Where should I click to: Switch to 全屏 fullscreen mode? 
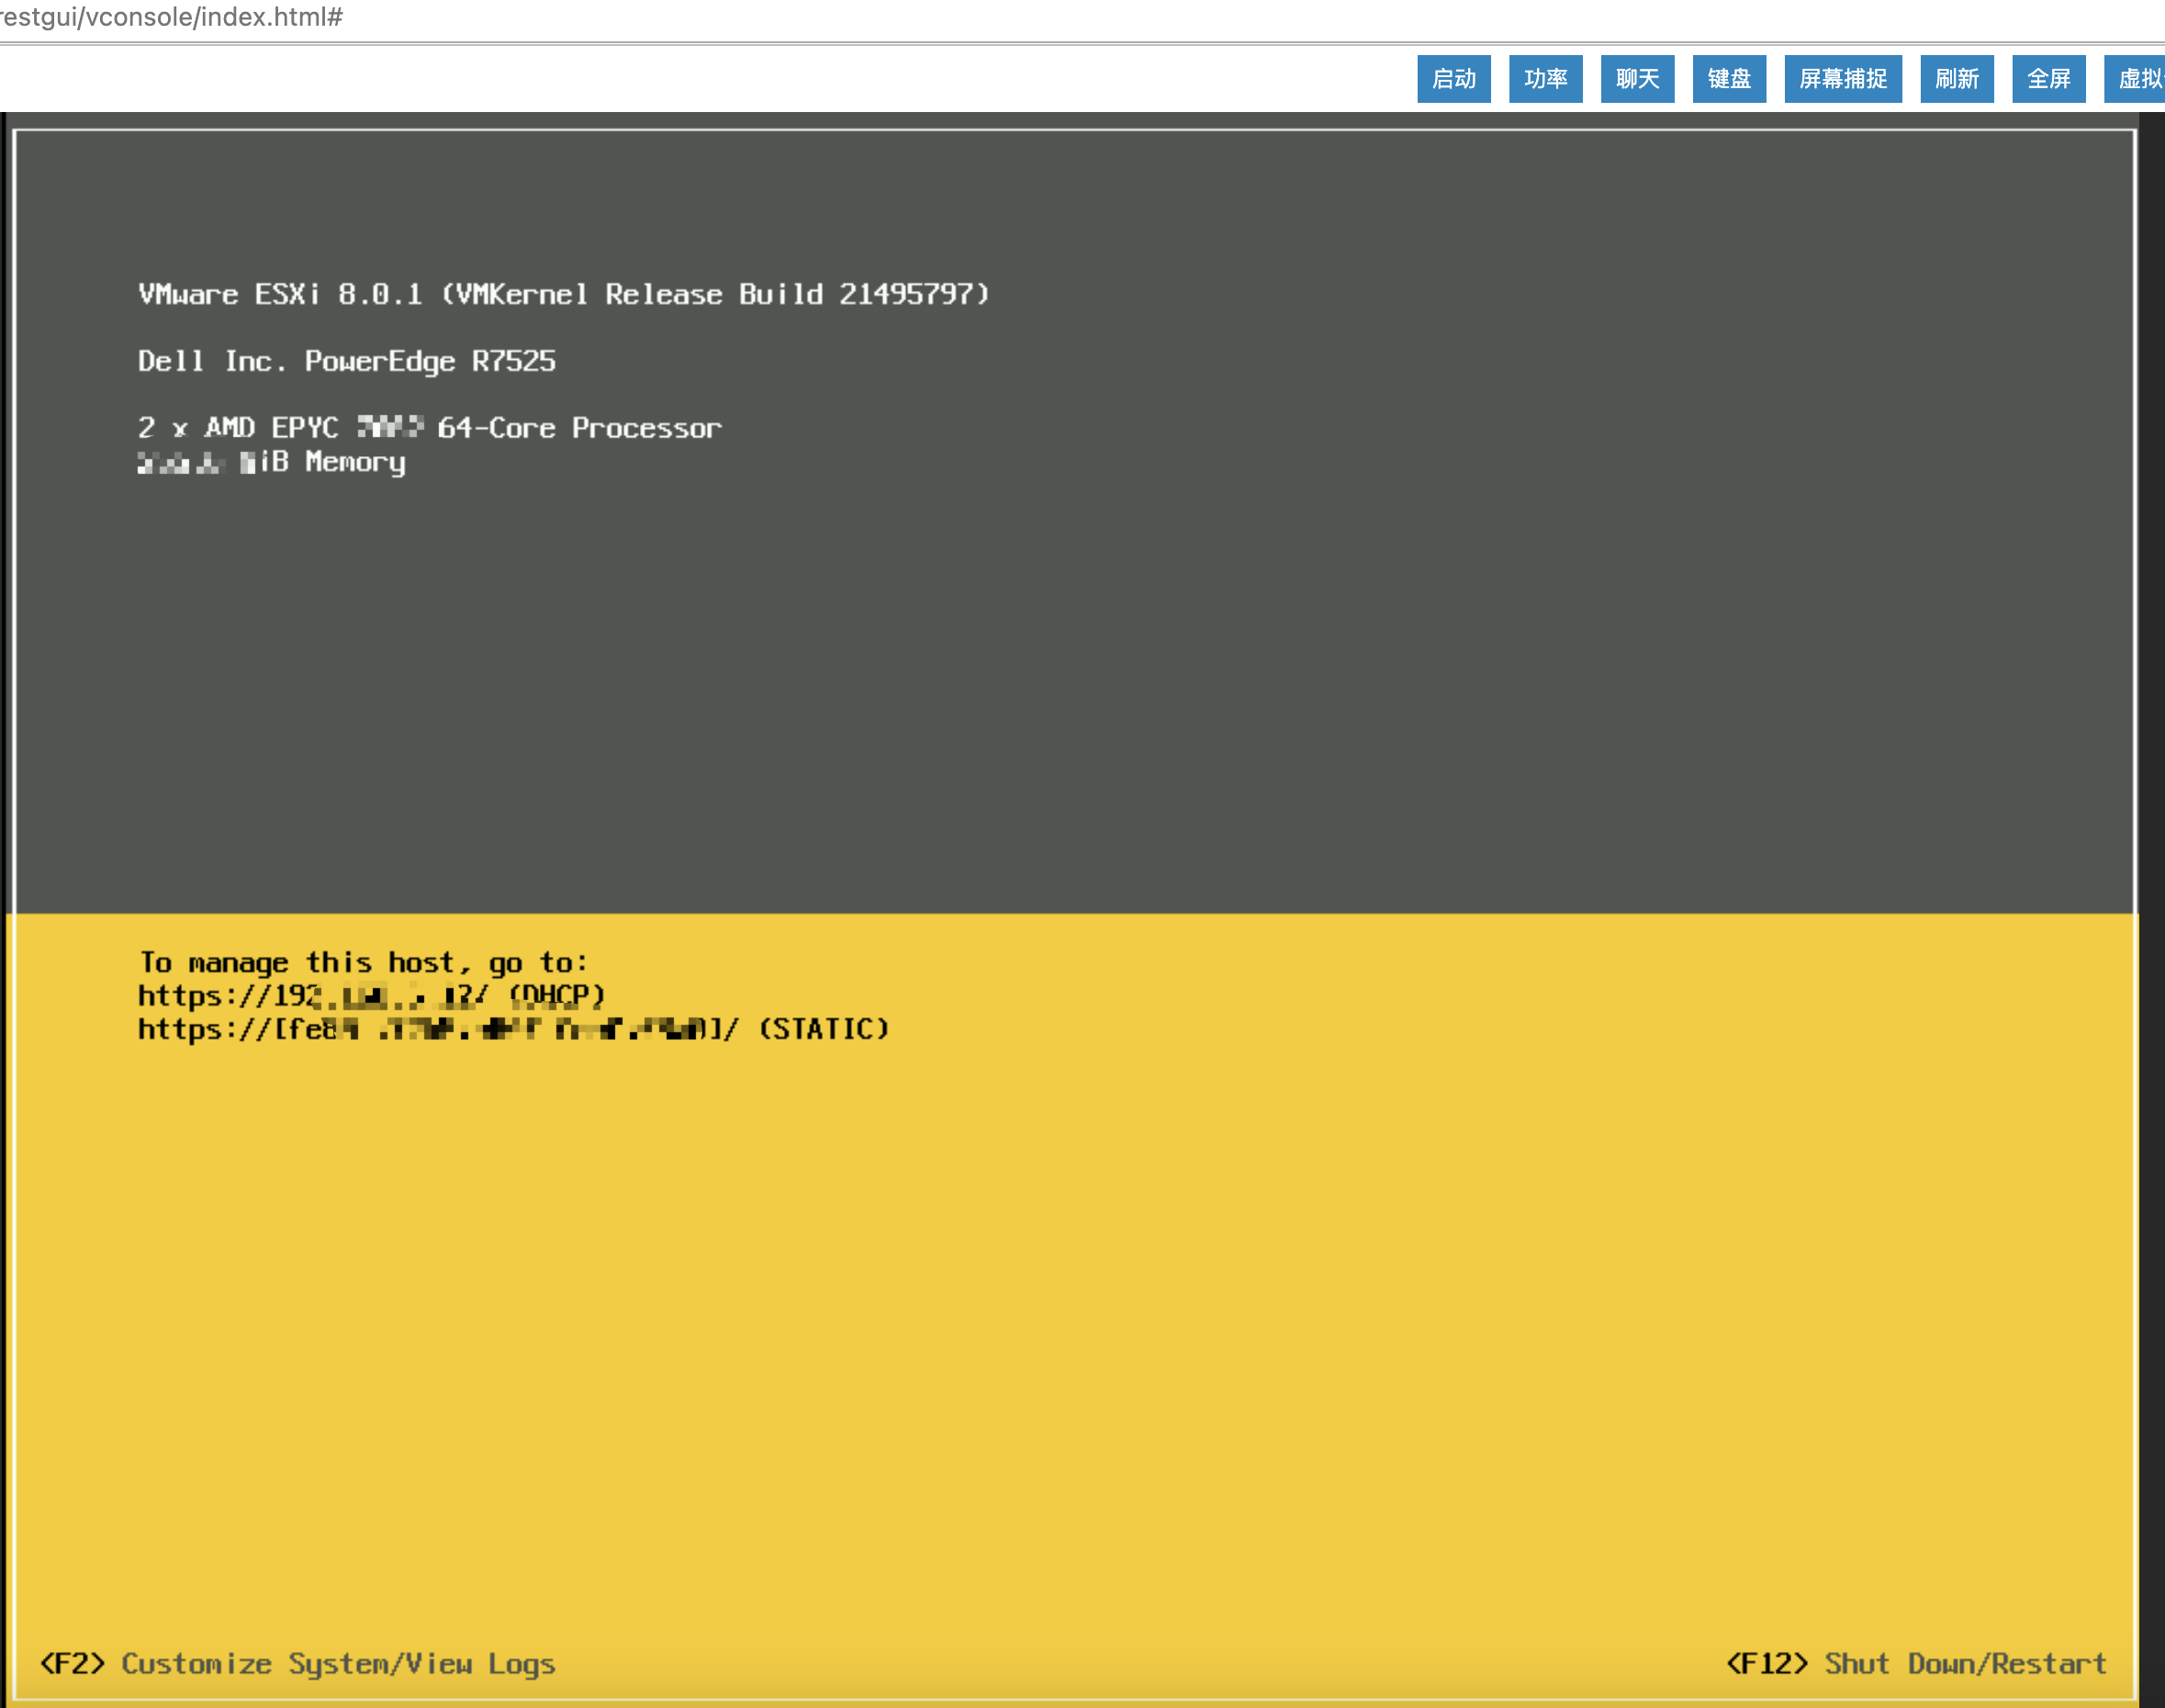[x=2049, y=79]
